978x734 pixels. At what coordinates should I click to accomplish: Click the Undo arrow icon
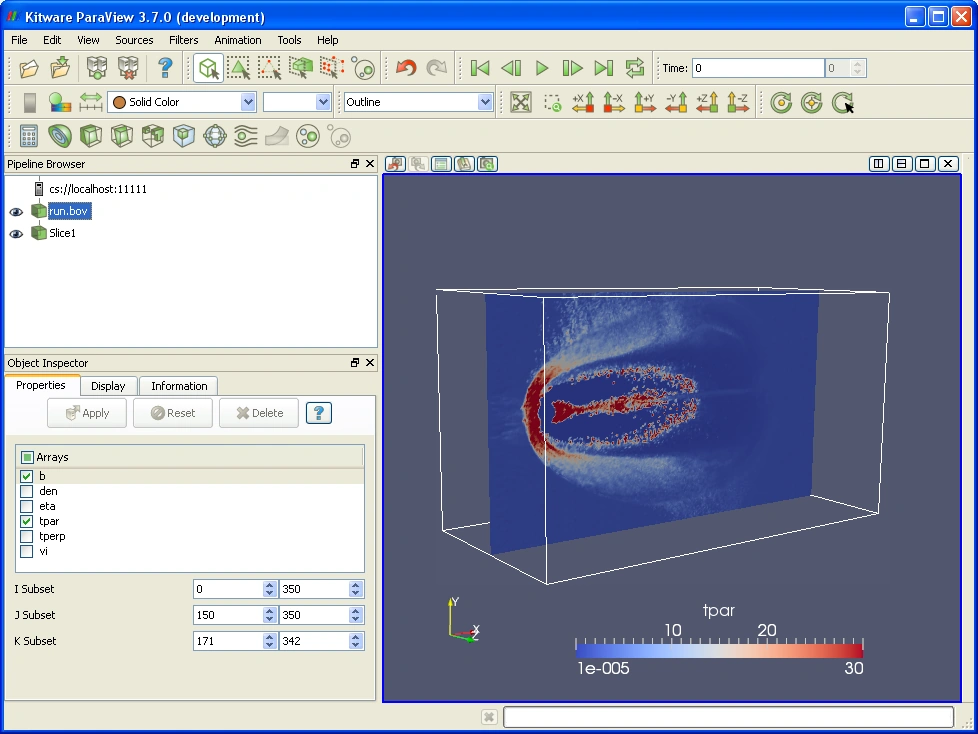(405, 68)
